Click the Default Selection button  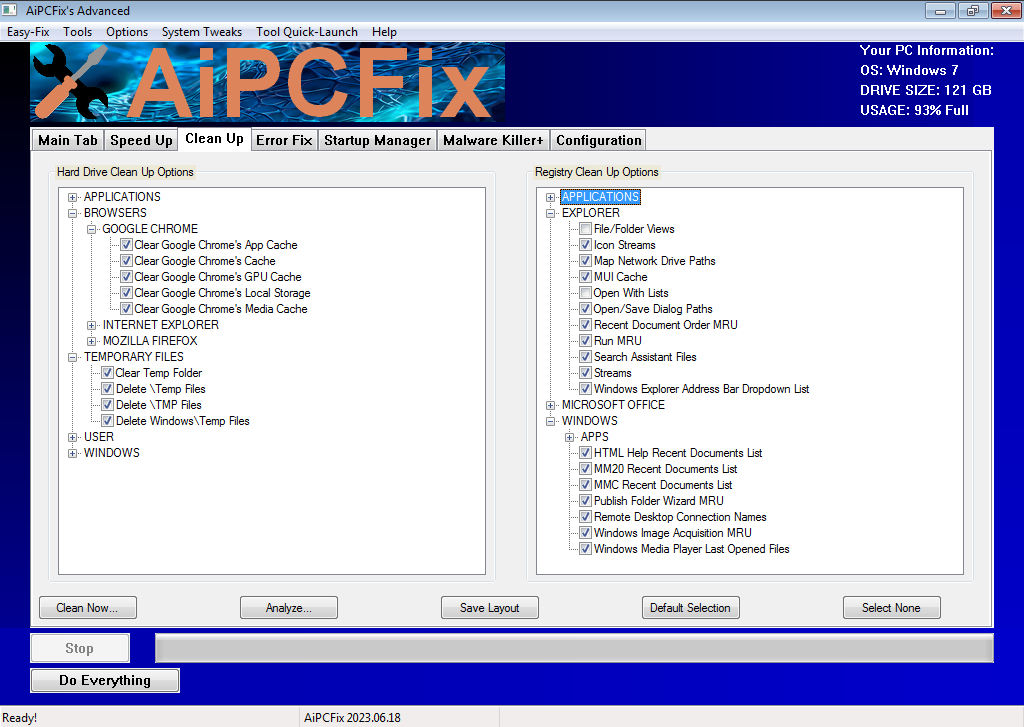(690, 607)
